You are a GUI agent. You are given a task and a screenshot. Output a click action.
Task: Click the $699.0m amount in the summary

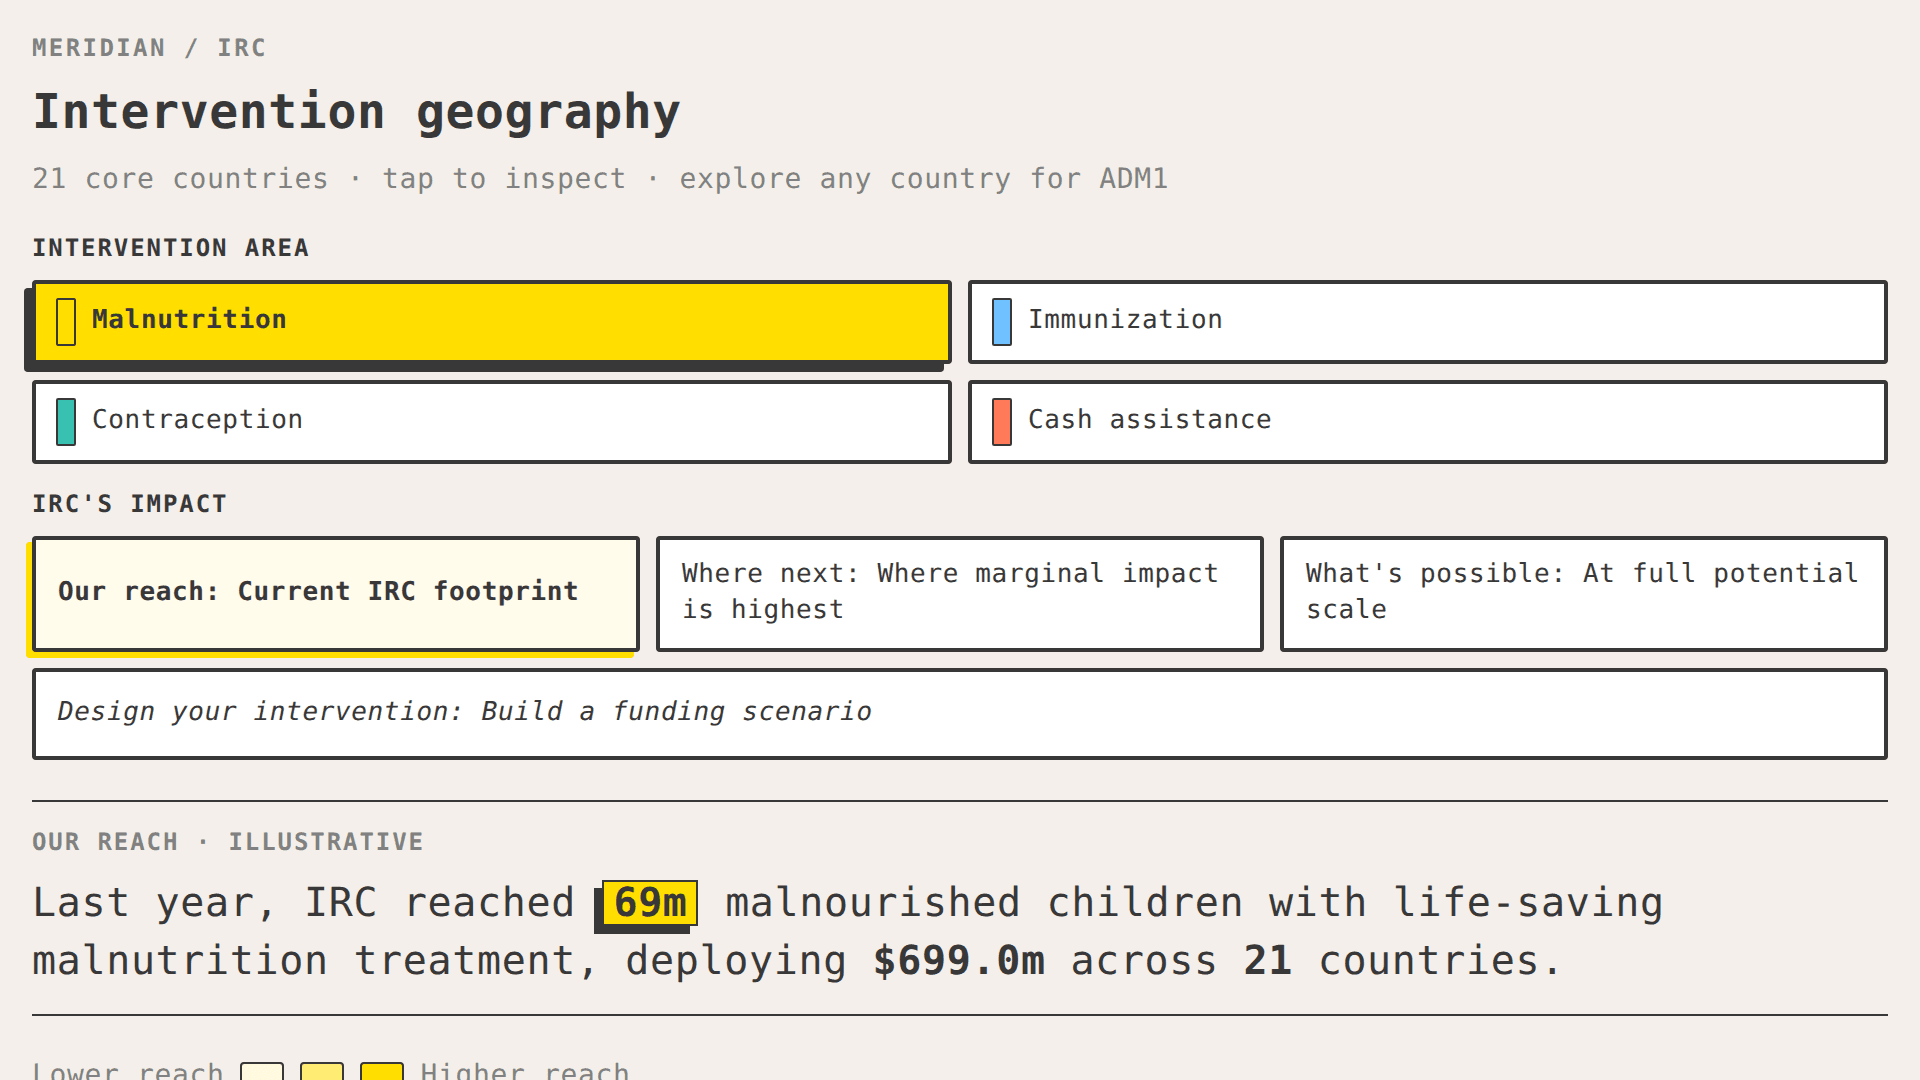(958, 961)
